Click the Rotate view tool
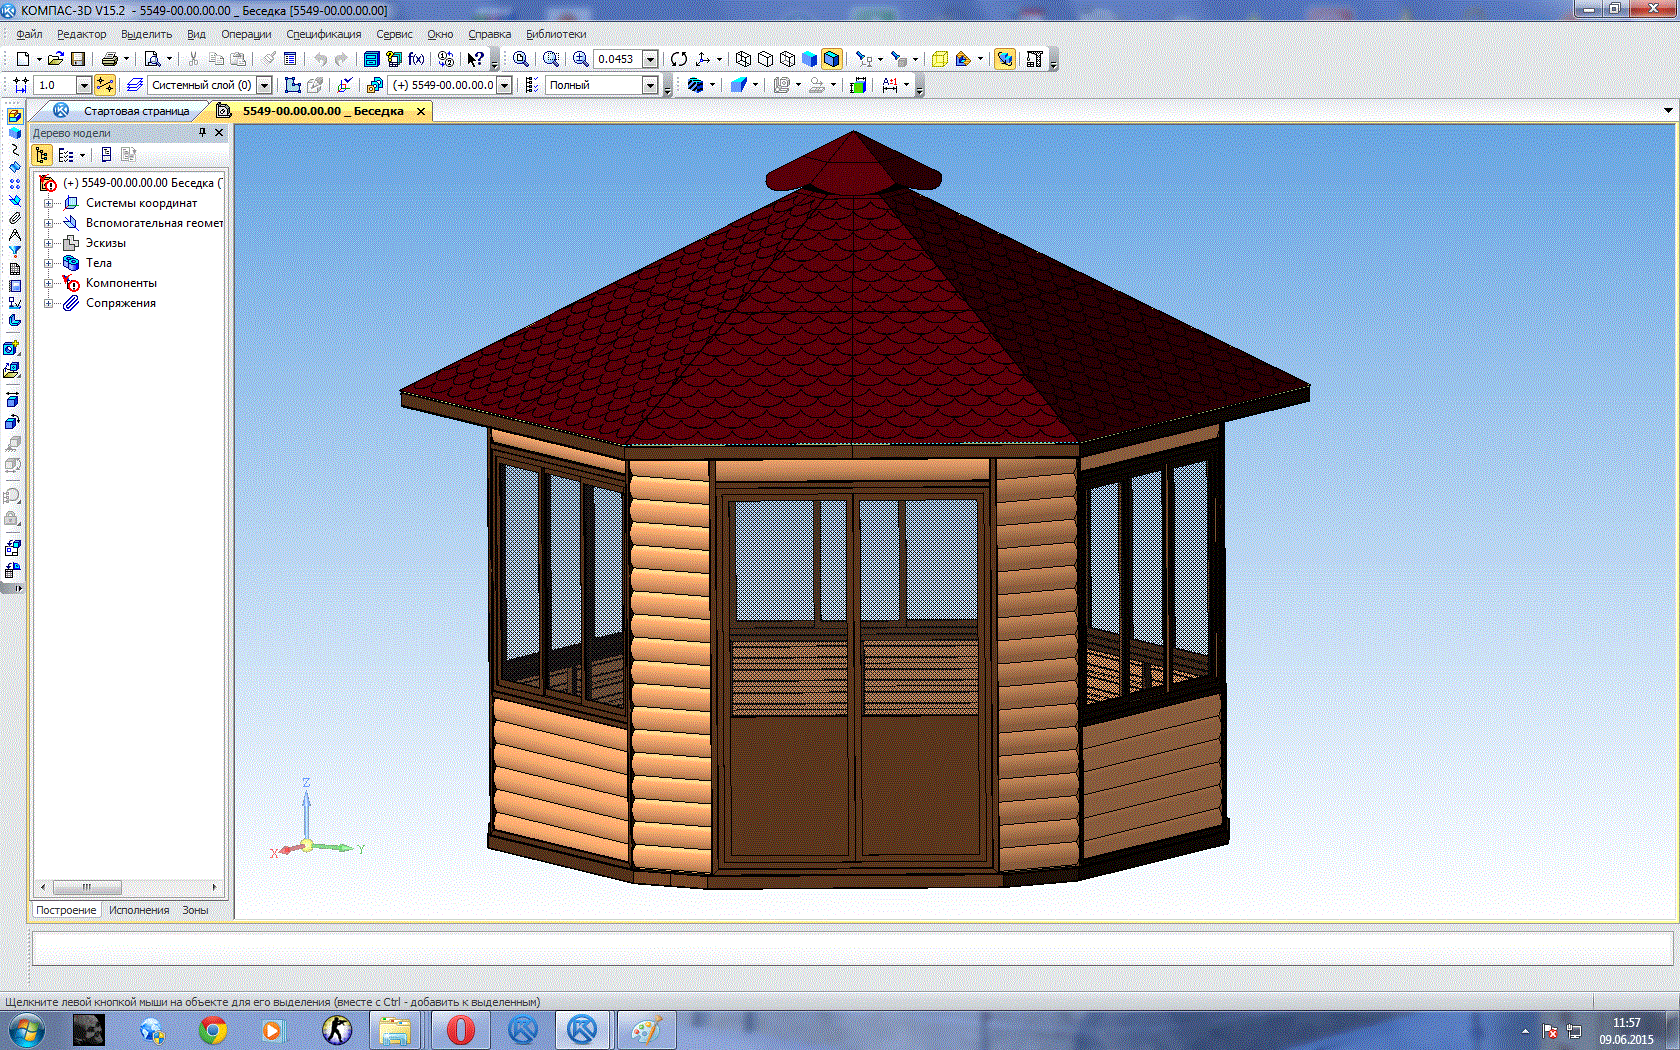This screenshot has height=1050, width=1680. coord(679,59)
